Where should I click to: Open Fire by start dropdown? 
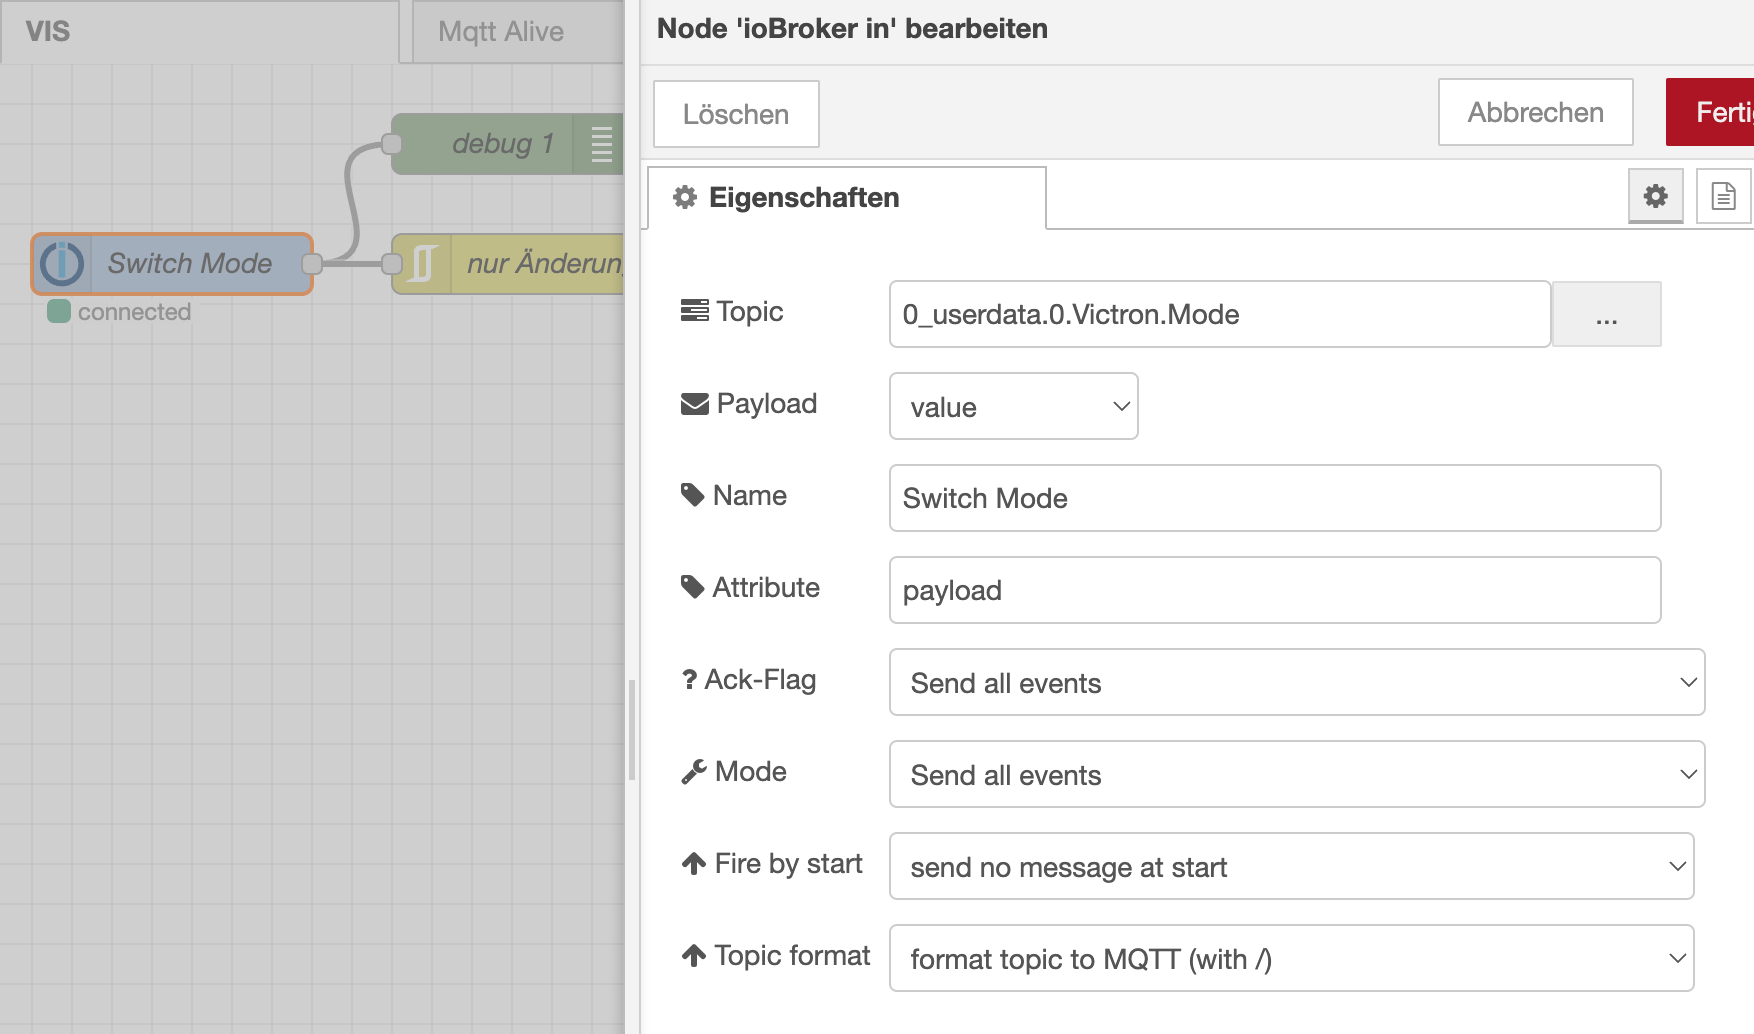tap(1292, 866)
